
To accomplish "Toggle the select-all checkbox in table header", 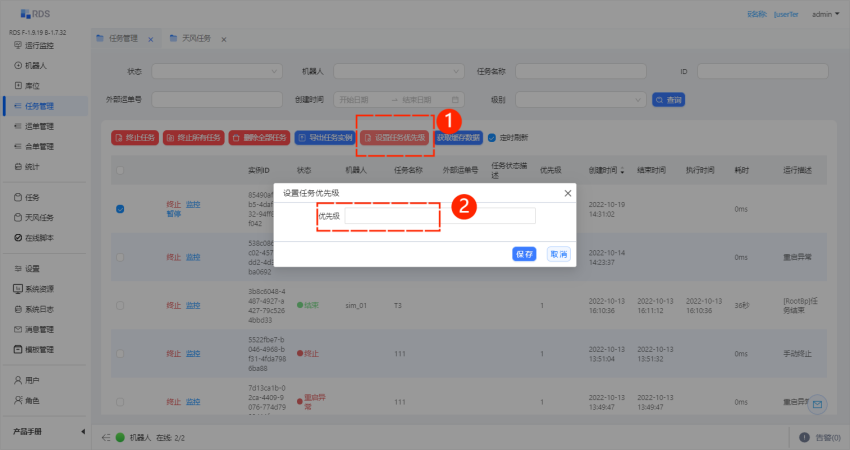I will coord(120,171).
